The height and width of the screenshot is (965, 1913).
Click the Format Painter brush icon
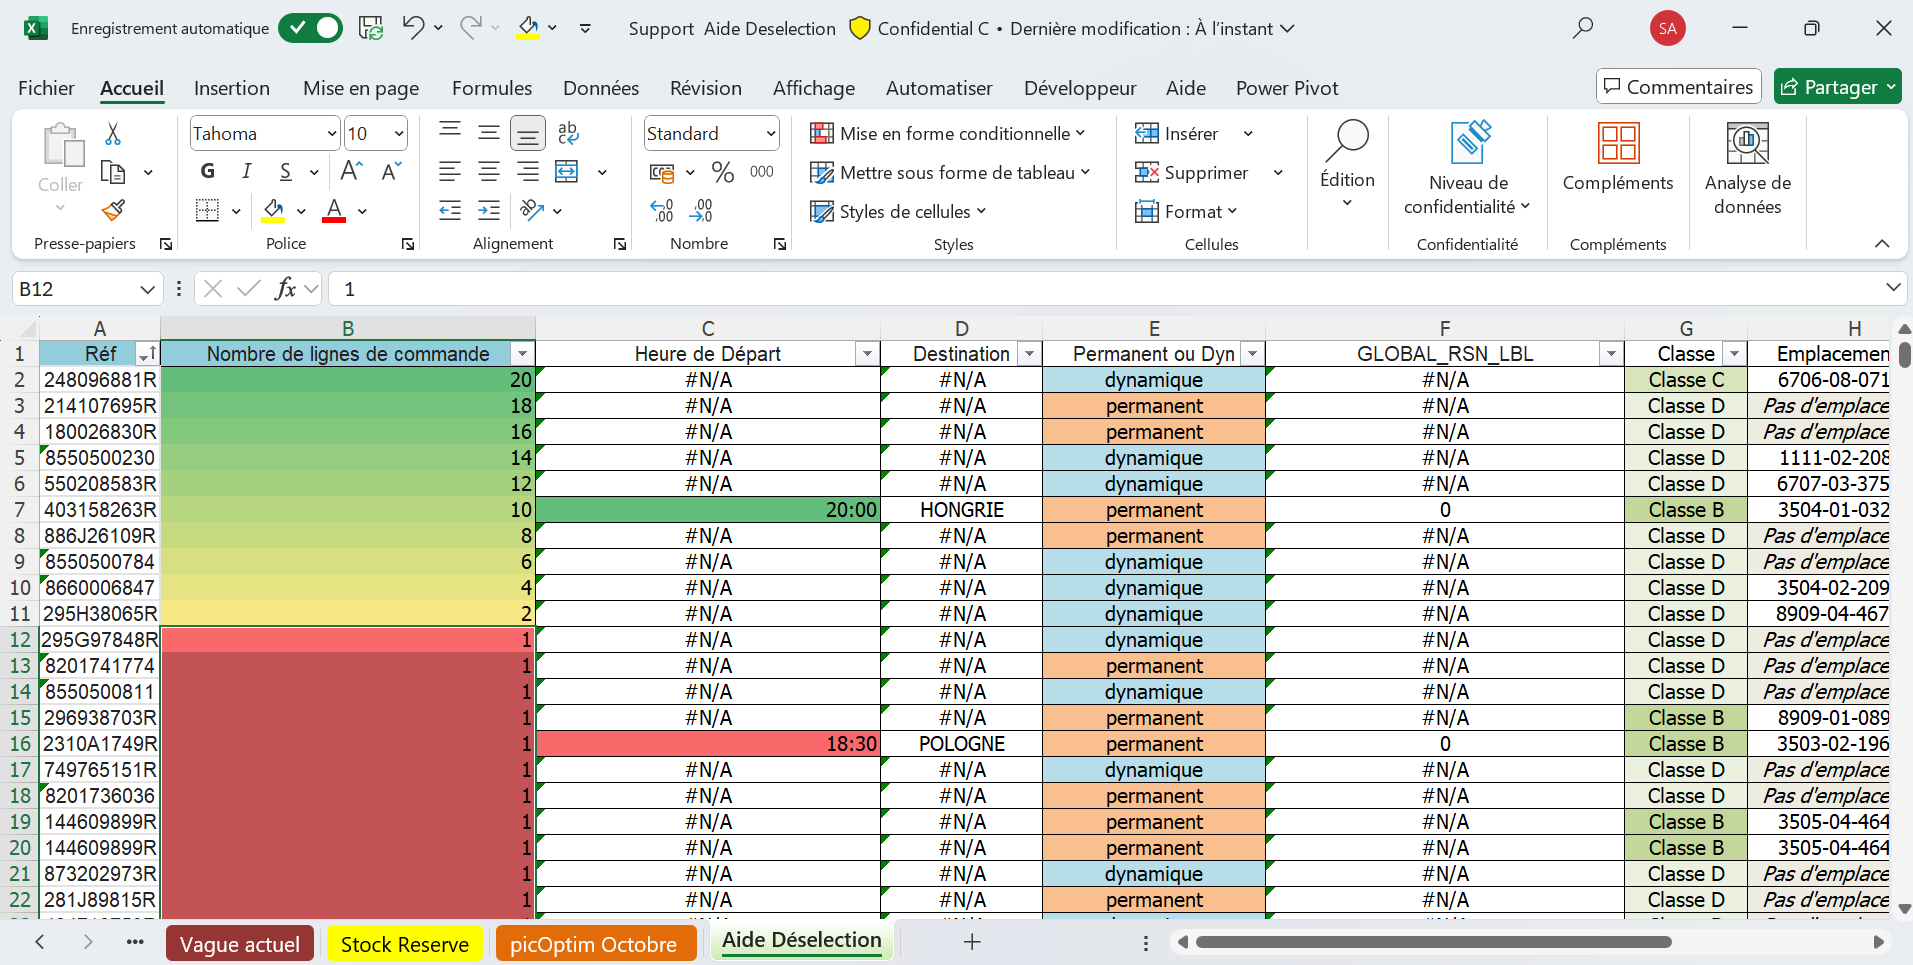click(x=113, y=211)
